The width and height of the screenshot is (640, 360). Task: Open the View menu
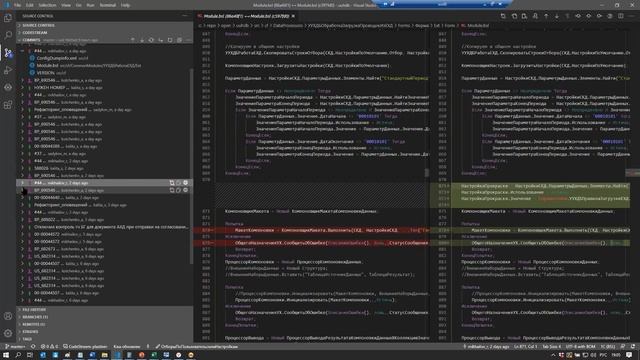pos(66,5)
